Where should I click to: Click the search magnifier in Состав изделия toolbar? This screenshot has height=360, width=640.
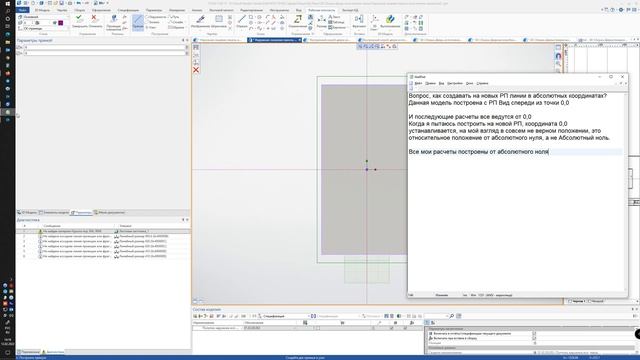[x=451, y=316]
